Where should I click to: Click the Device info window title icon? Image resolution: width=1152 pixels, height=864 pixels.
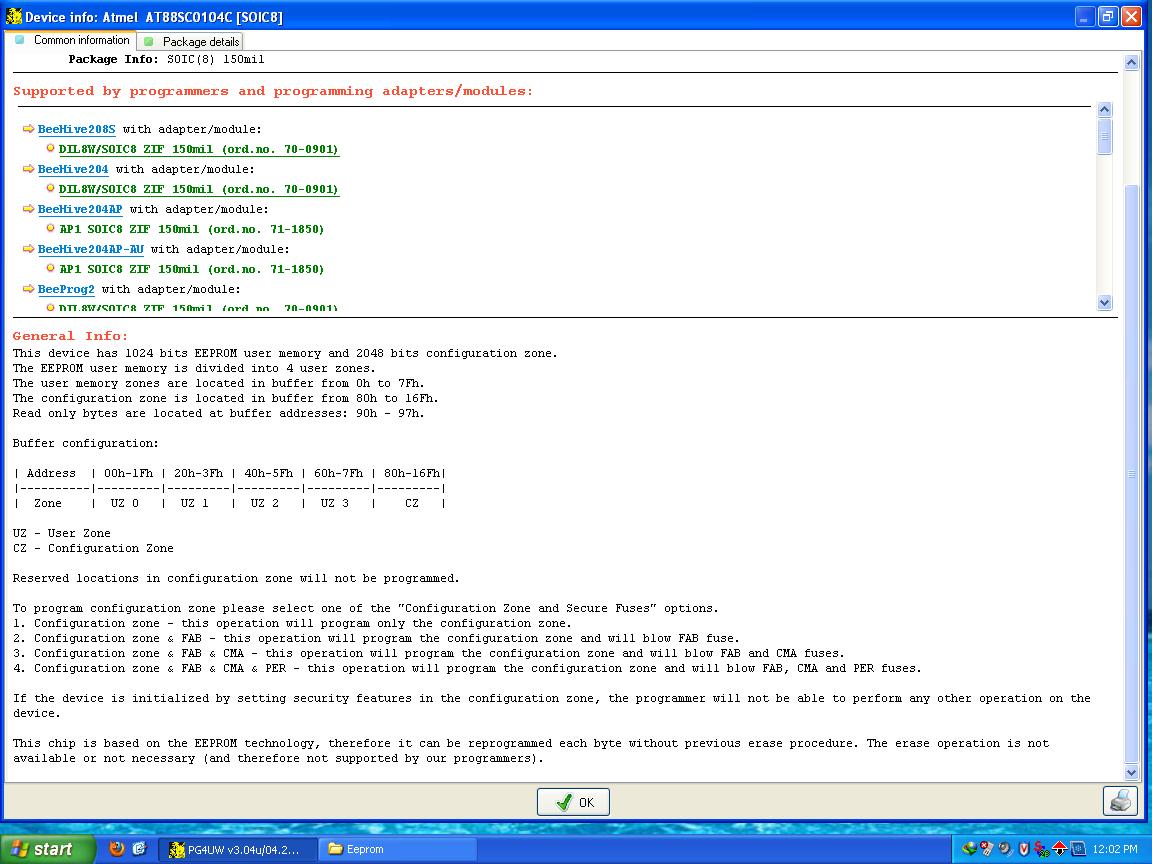(x=14, y=15)
